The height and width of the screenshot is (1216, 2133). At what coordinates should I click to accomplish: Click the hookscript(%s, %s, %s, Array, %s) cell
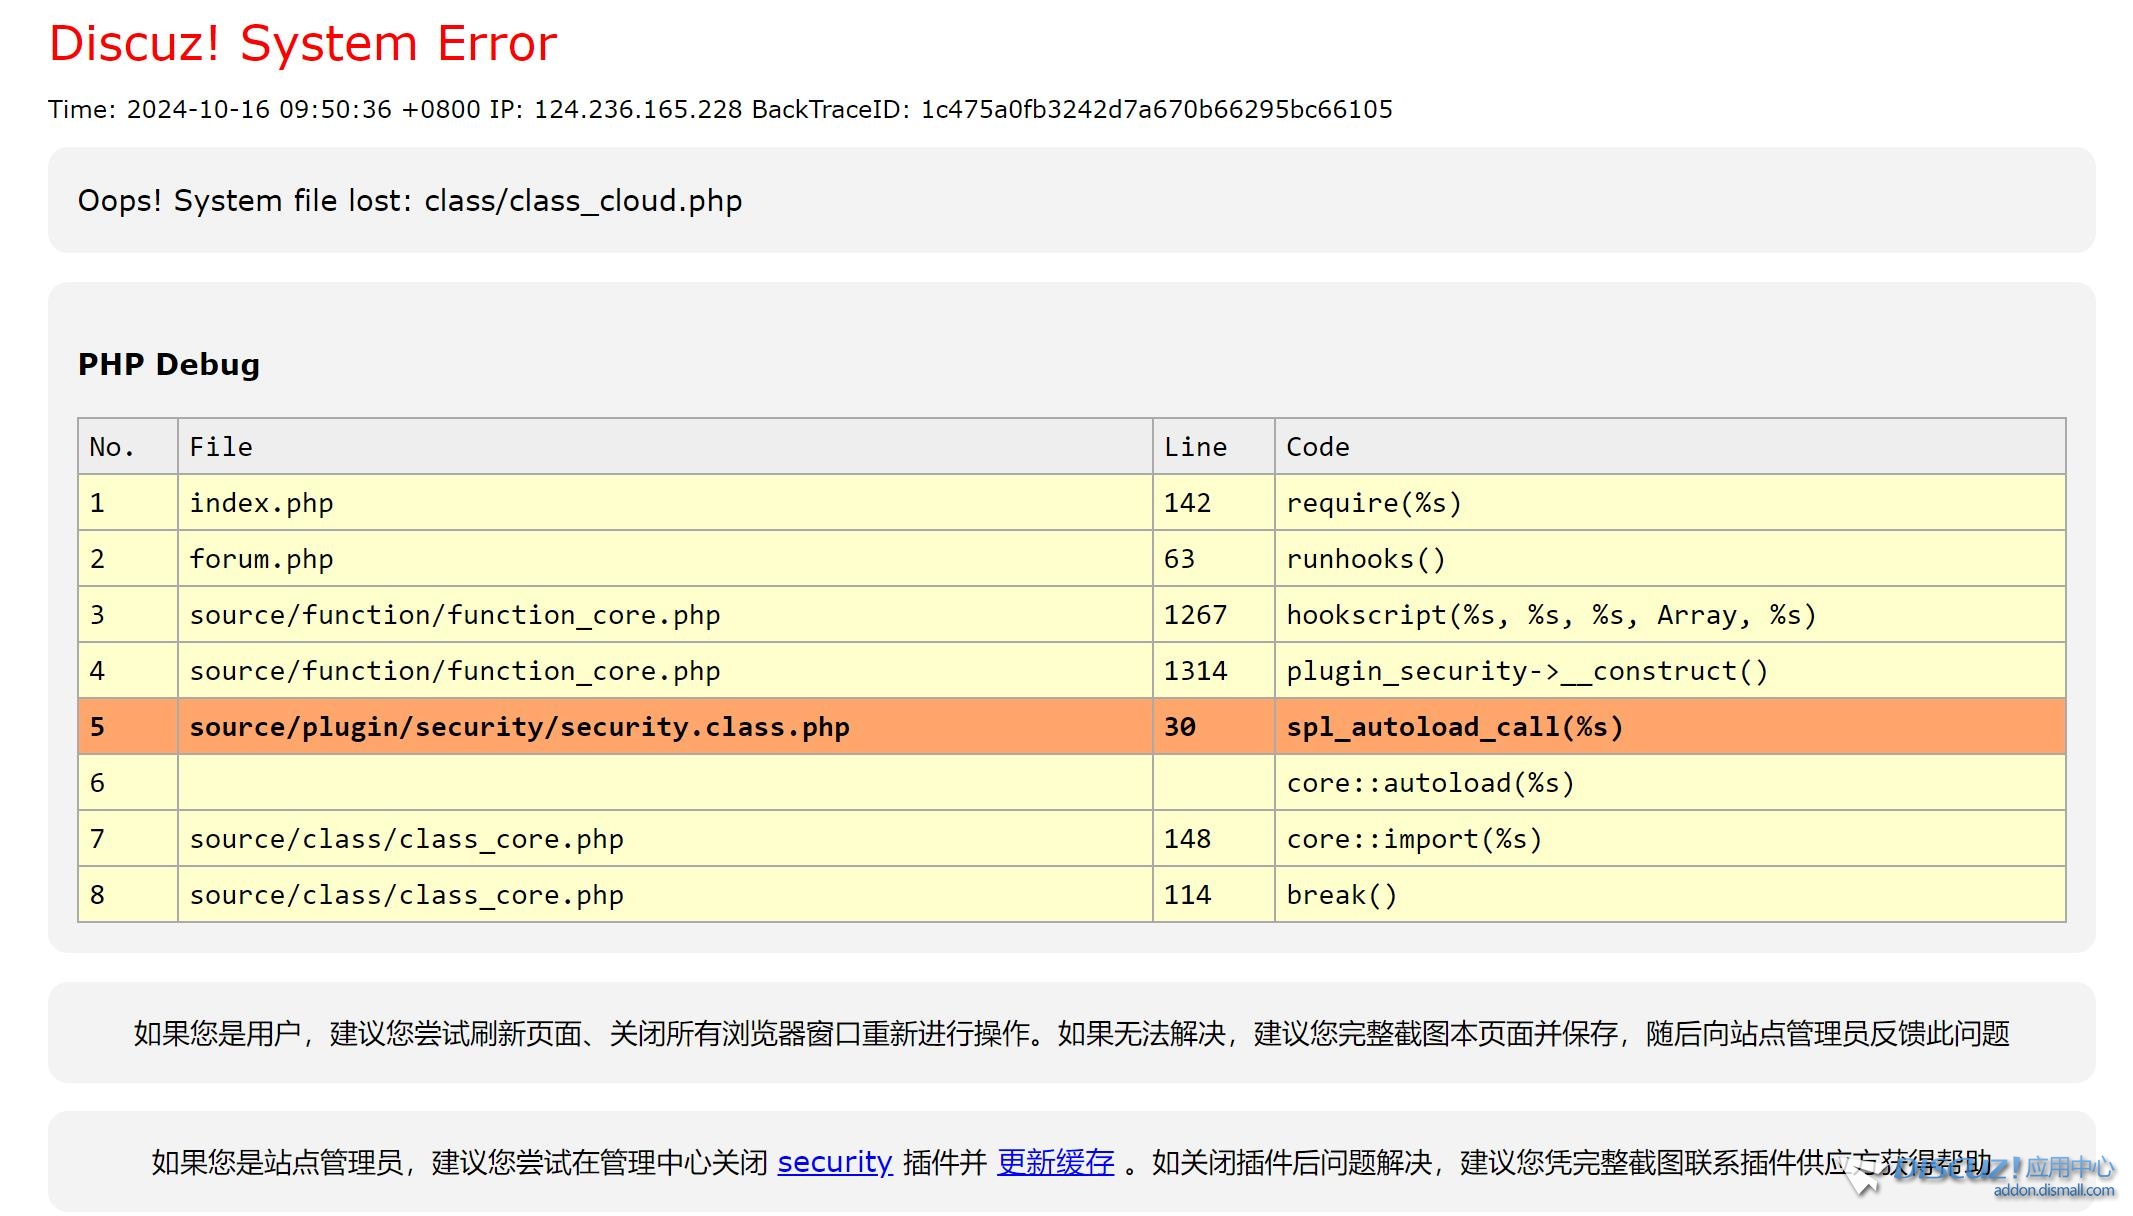[1670, 614]
